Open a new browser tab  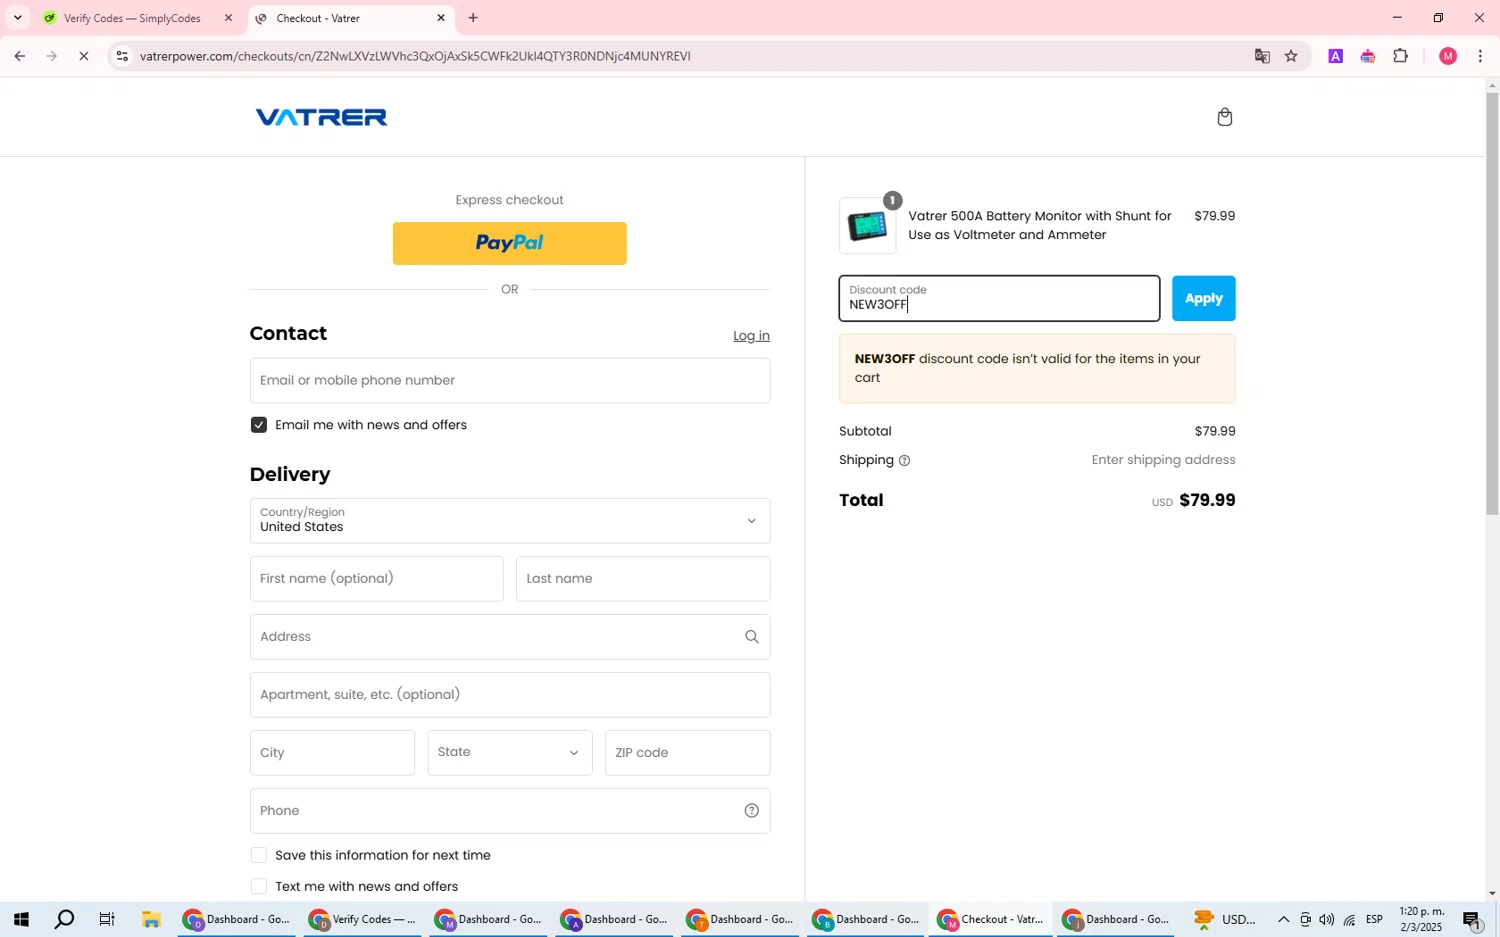[x=473, y=18]
